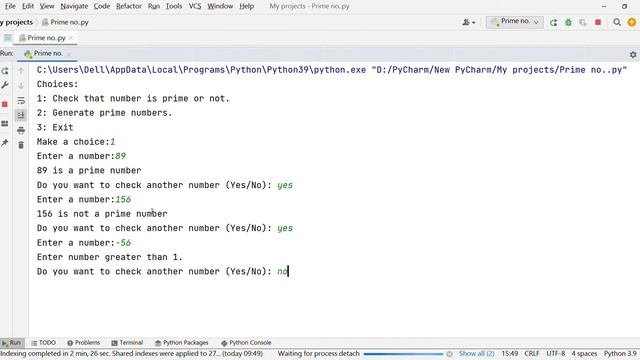Expand the Prime no. run configuration dropdown
Image resolution: width=640 pixels, height=360 pixels.
(515, 22)
